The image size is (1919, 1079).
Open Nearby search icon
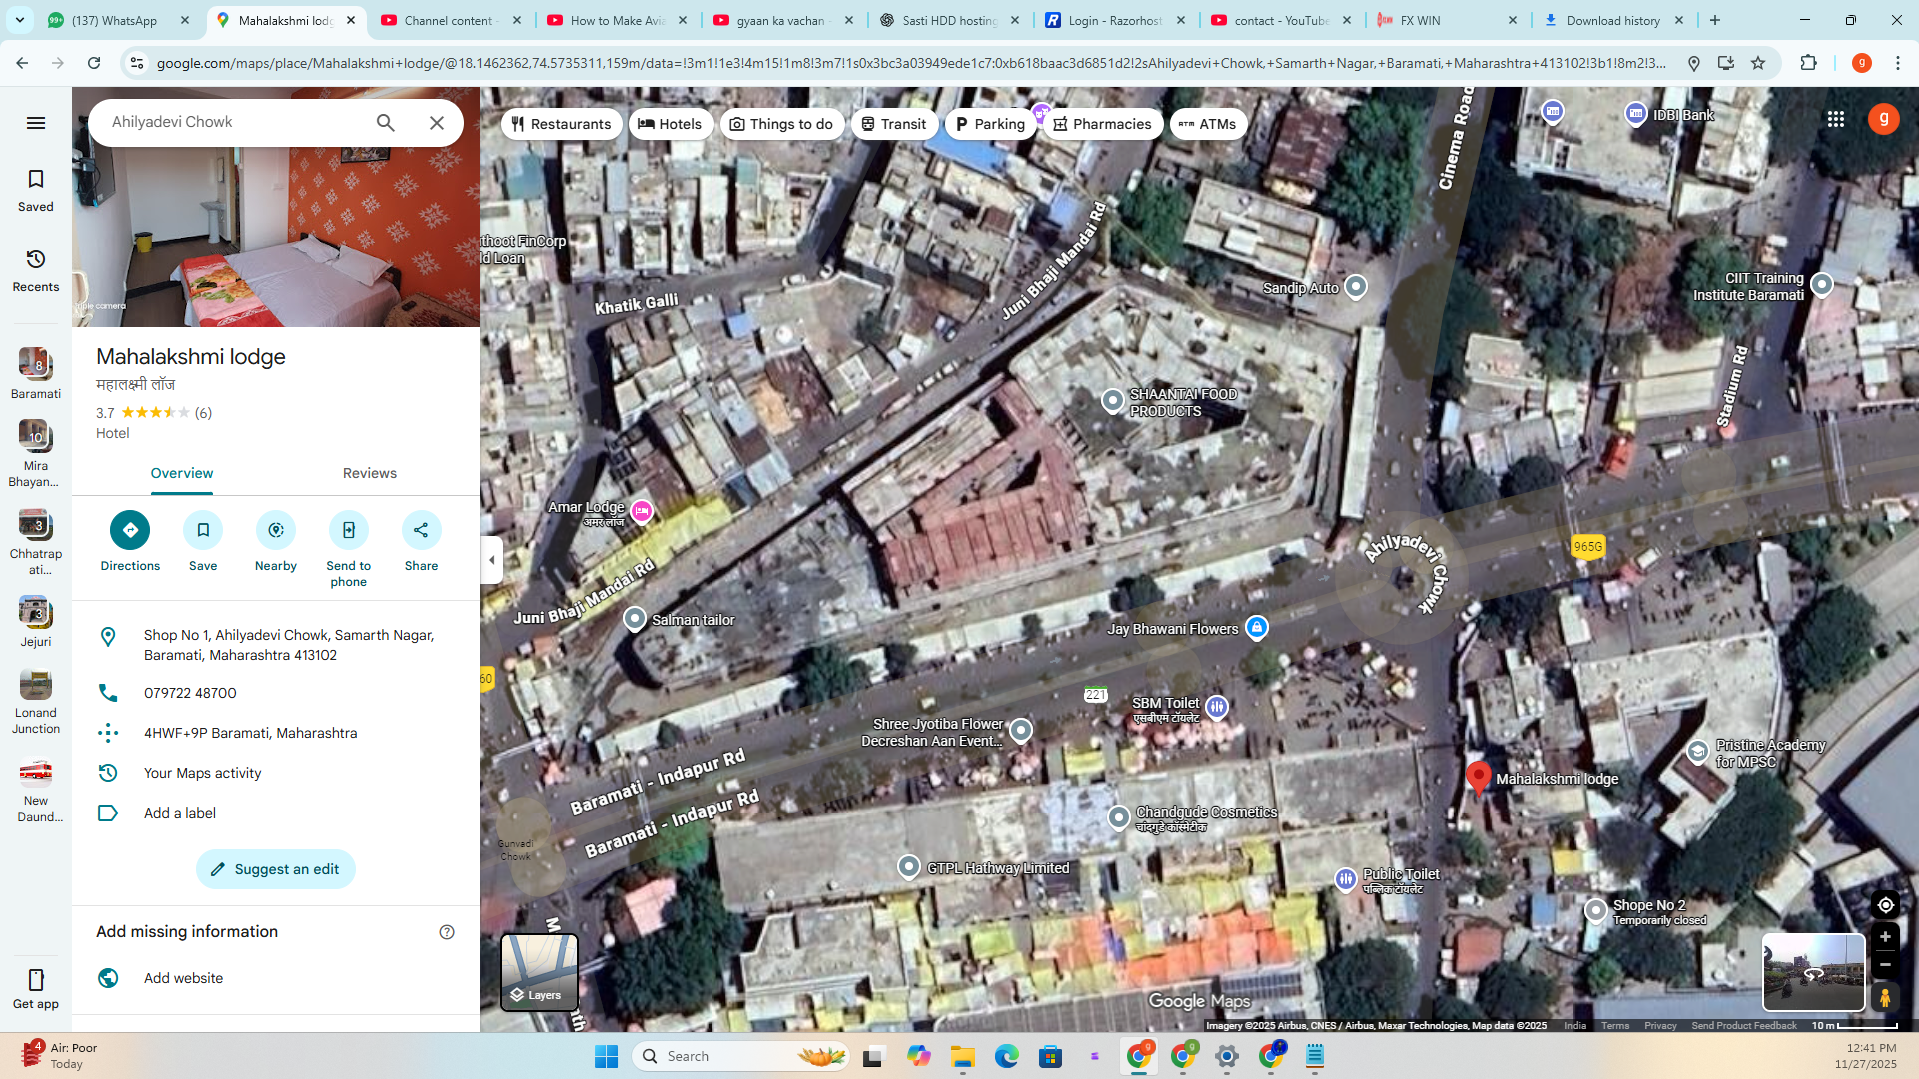click(x=276, y=530)
